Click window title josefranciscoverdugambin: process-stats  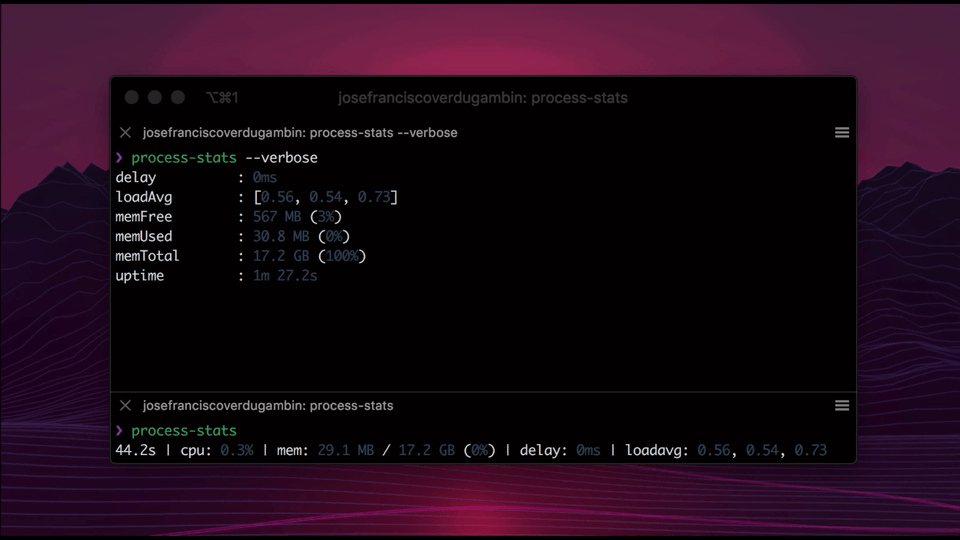[482, 98]
